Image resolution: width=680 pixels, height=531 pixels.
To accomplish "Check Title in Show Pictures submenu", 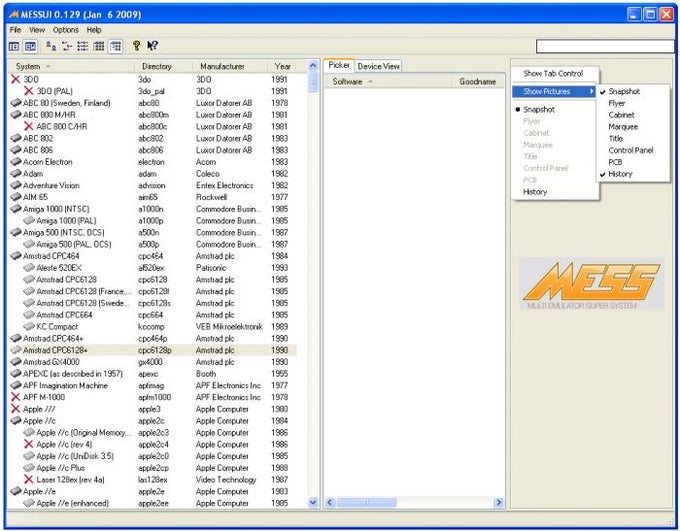I will tap(633, 138).
